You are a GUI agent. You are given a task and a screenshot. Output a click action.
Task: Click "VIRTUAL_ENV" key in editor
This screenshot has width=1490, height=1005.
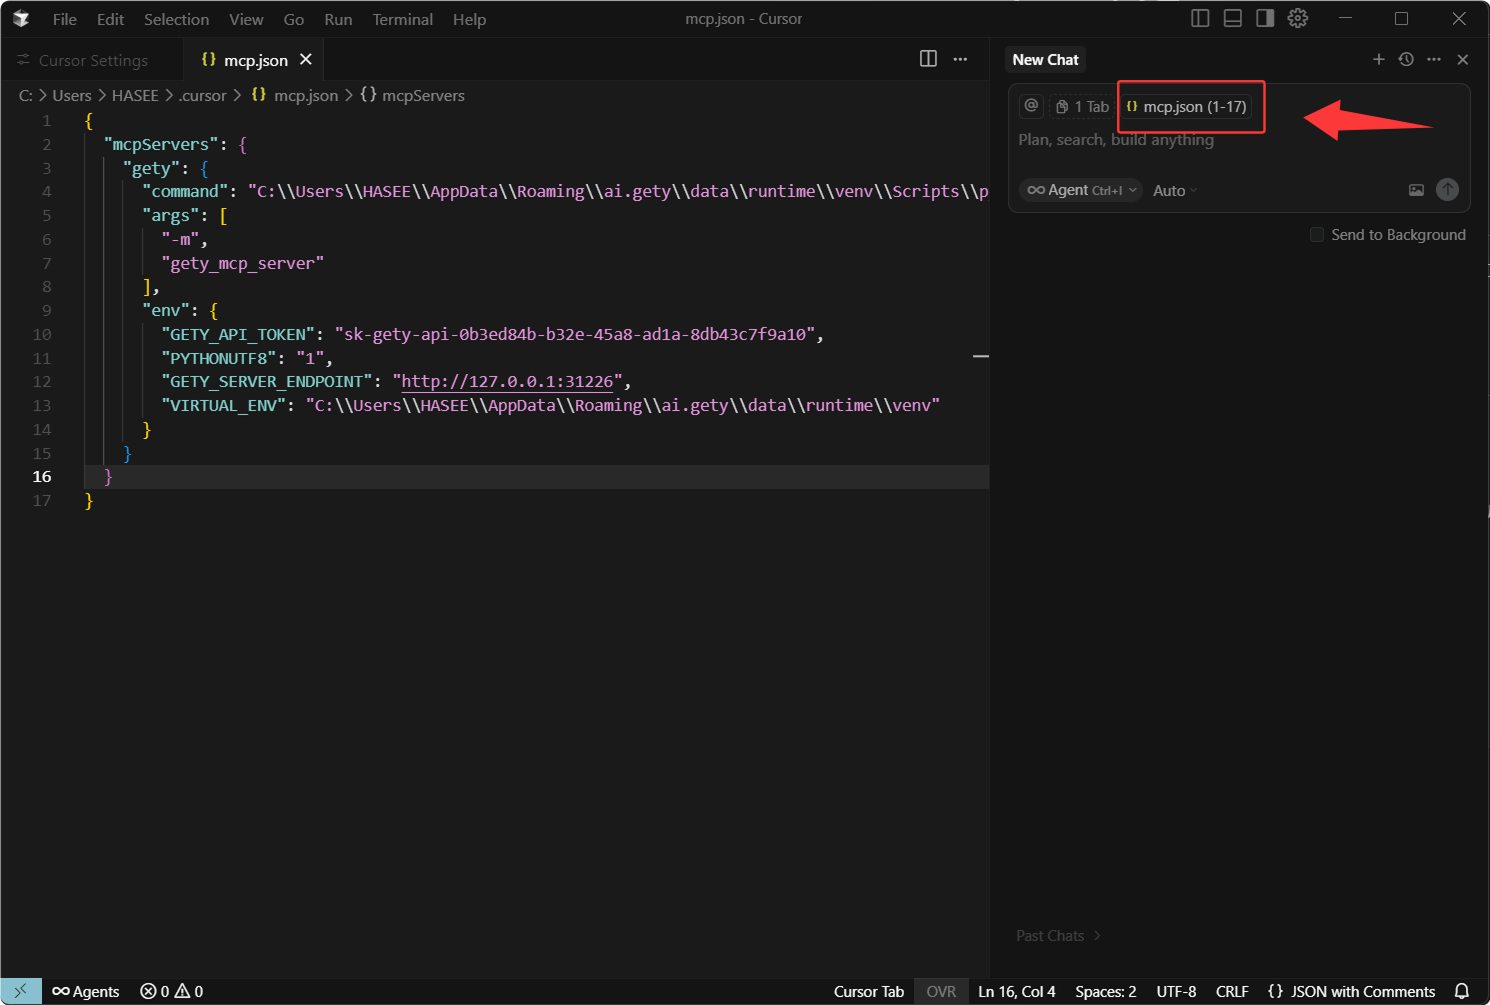(x=223, y=405)
